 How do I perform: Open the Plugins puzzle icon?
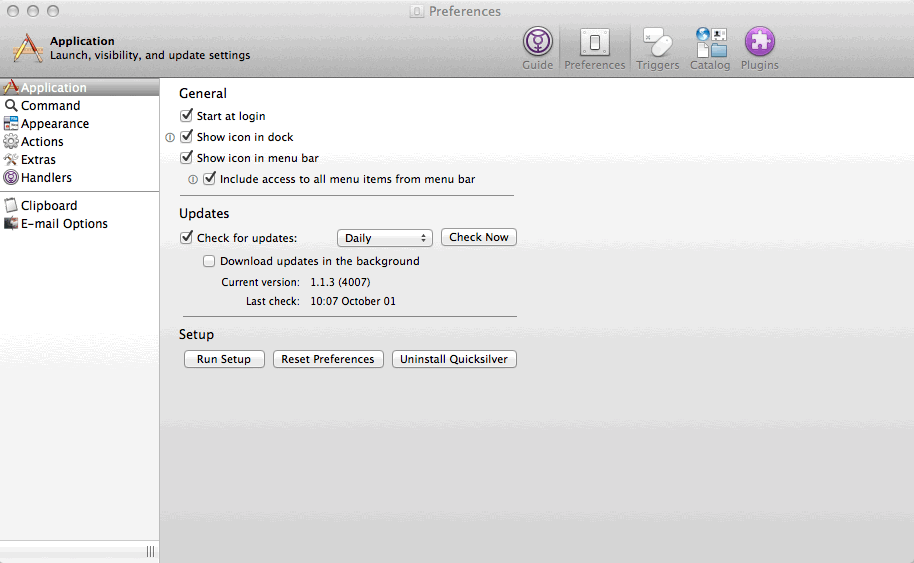(x=760, y=42)
